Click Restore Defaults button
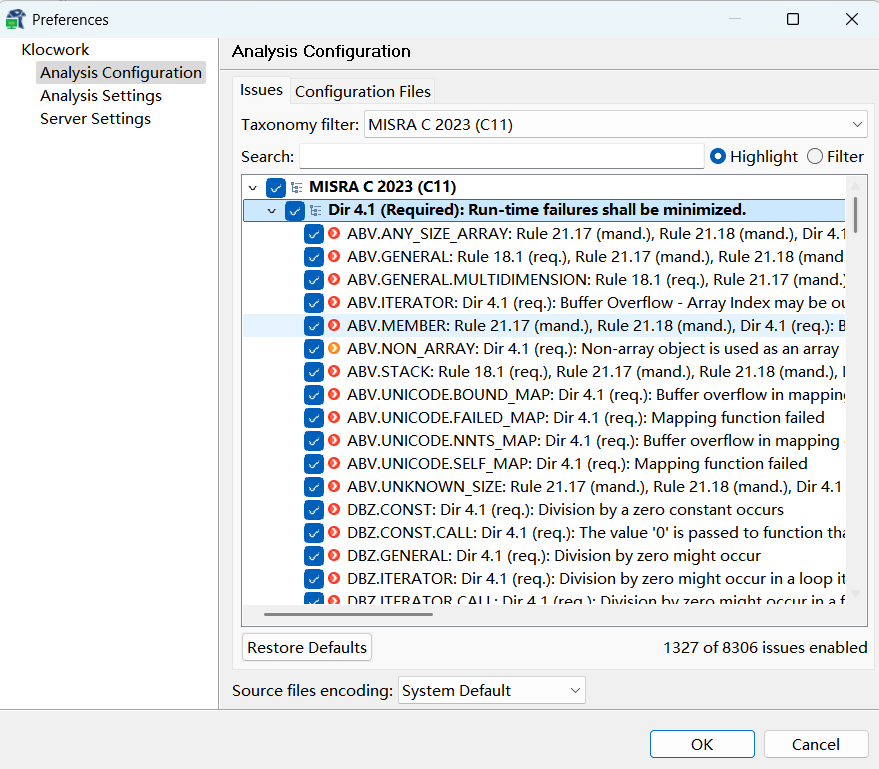Screen dimensions: 879x769 307,647
